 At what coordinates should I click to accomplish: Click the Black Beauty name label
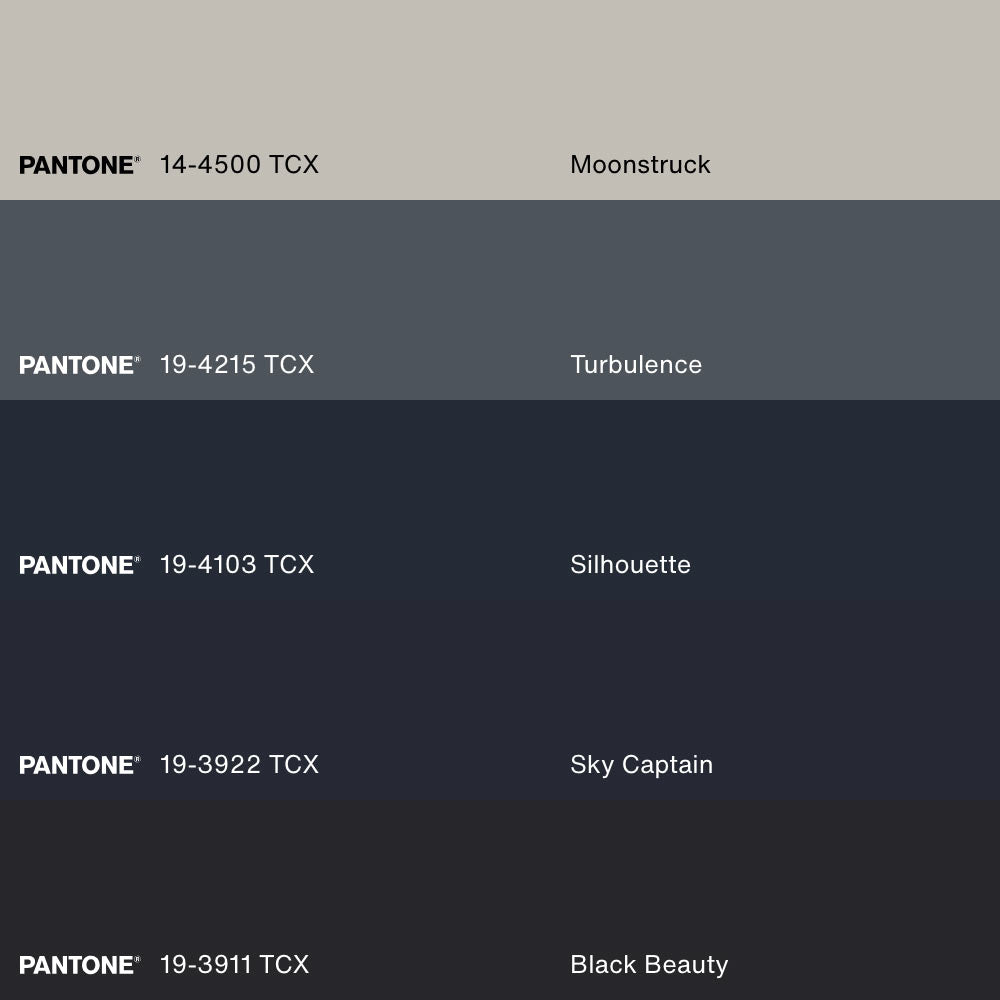649,965
